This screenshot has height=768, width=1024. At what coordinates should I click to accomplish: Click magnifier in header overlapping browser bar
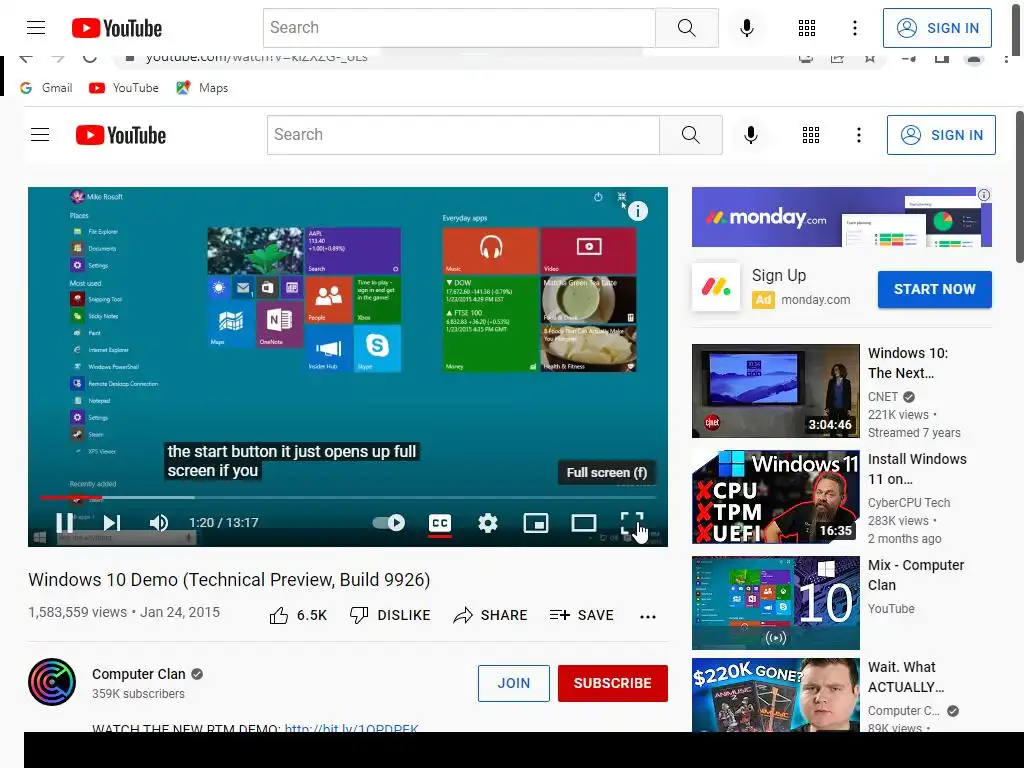686,27
